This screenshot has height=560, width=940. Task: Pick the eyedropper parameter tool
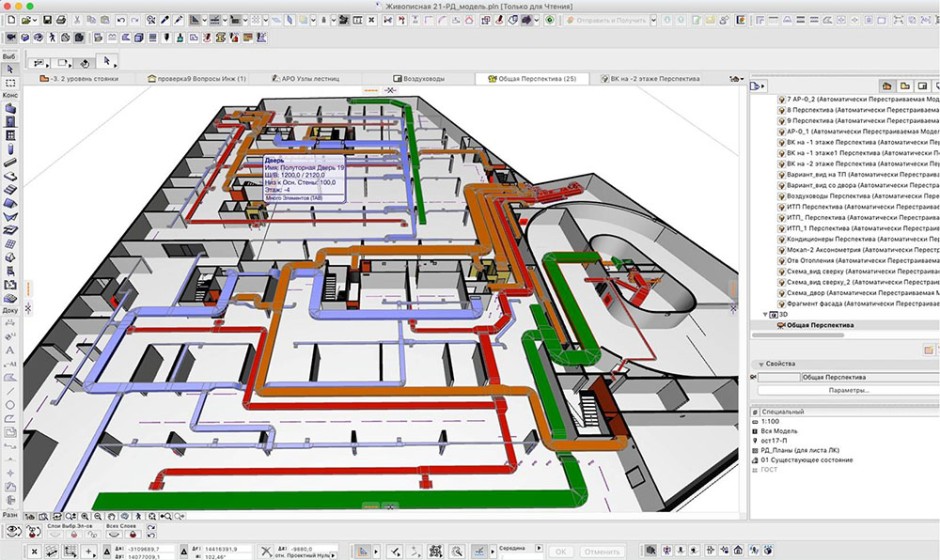tap(165, 20)
